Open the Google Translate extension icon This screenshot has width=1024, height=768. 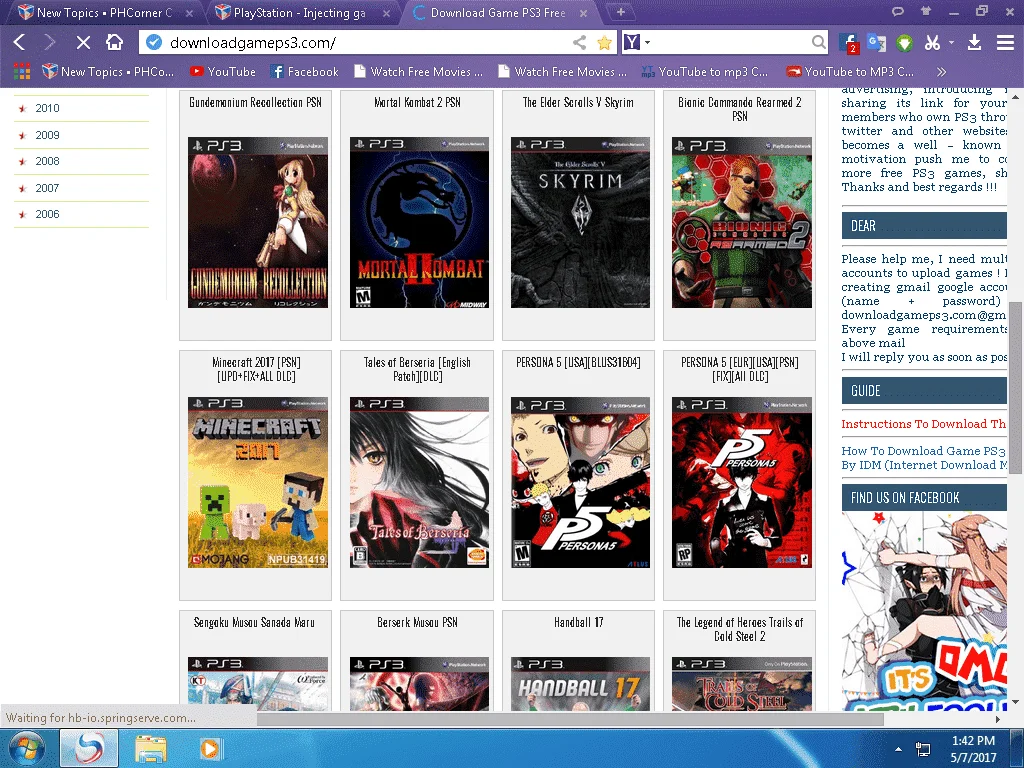pyautogui.click(x=876, y=42)
